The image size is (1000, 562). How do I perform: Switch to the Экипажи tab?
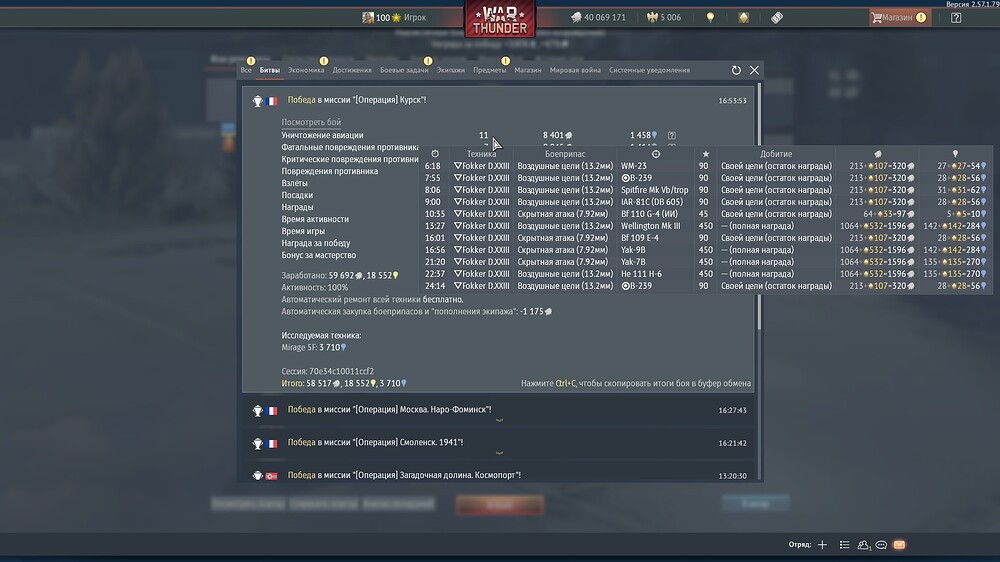(451, 70)
